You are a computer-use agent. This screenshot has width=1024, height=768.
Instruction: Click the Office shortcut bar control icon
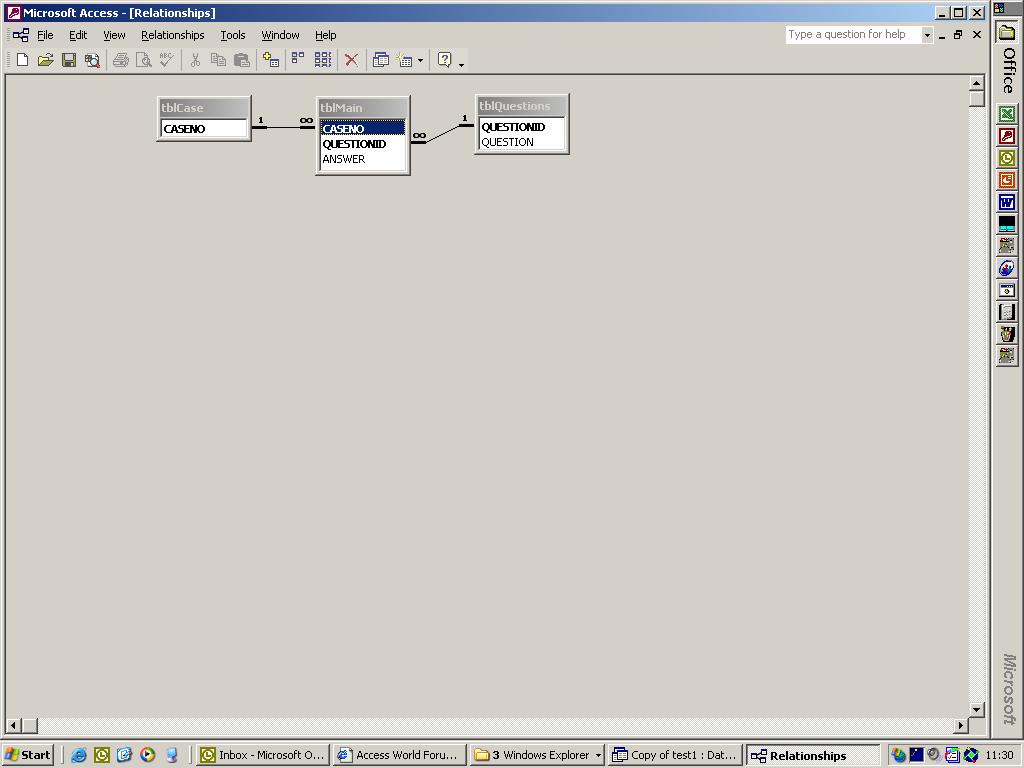coord(999,7)
